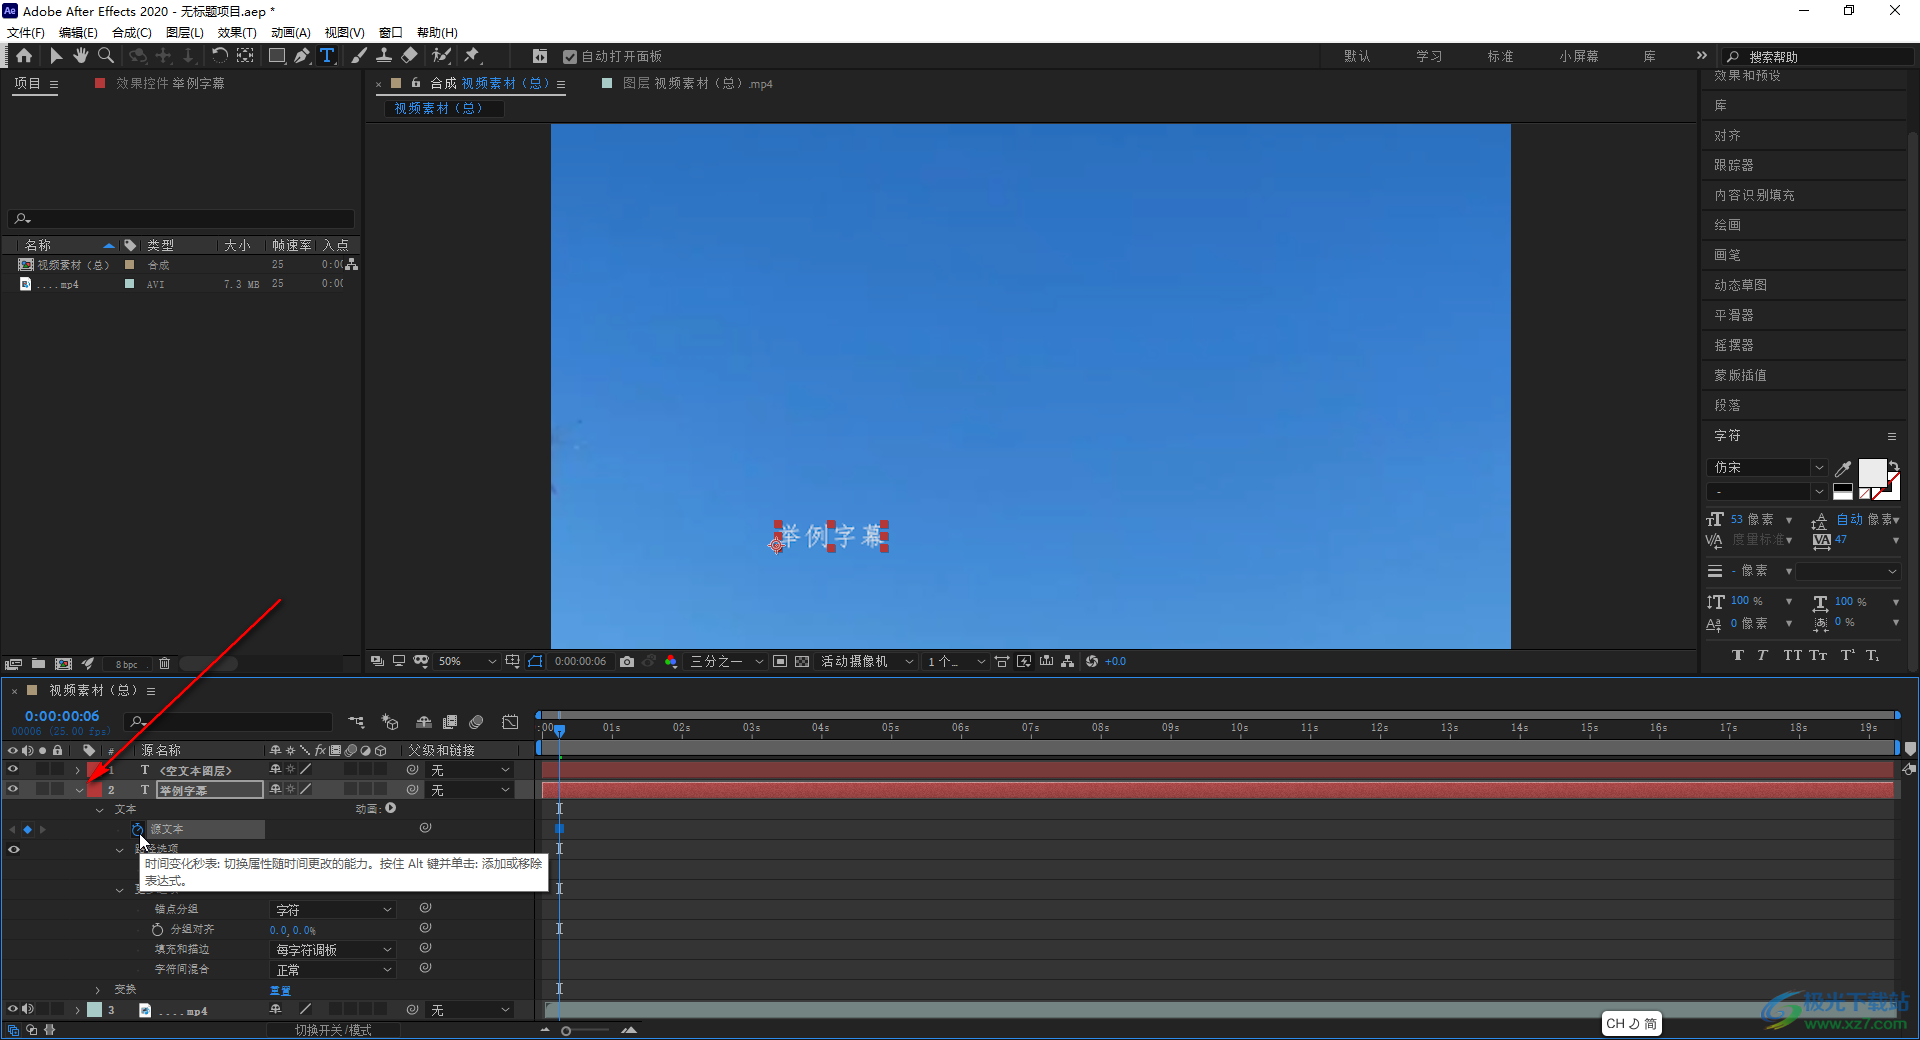
Task: Switch to the 效果控件 举例字幕 tab
Action: 170,84
